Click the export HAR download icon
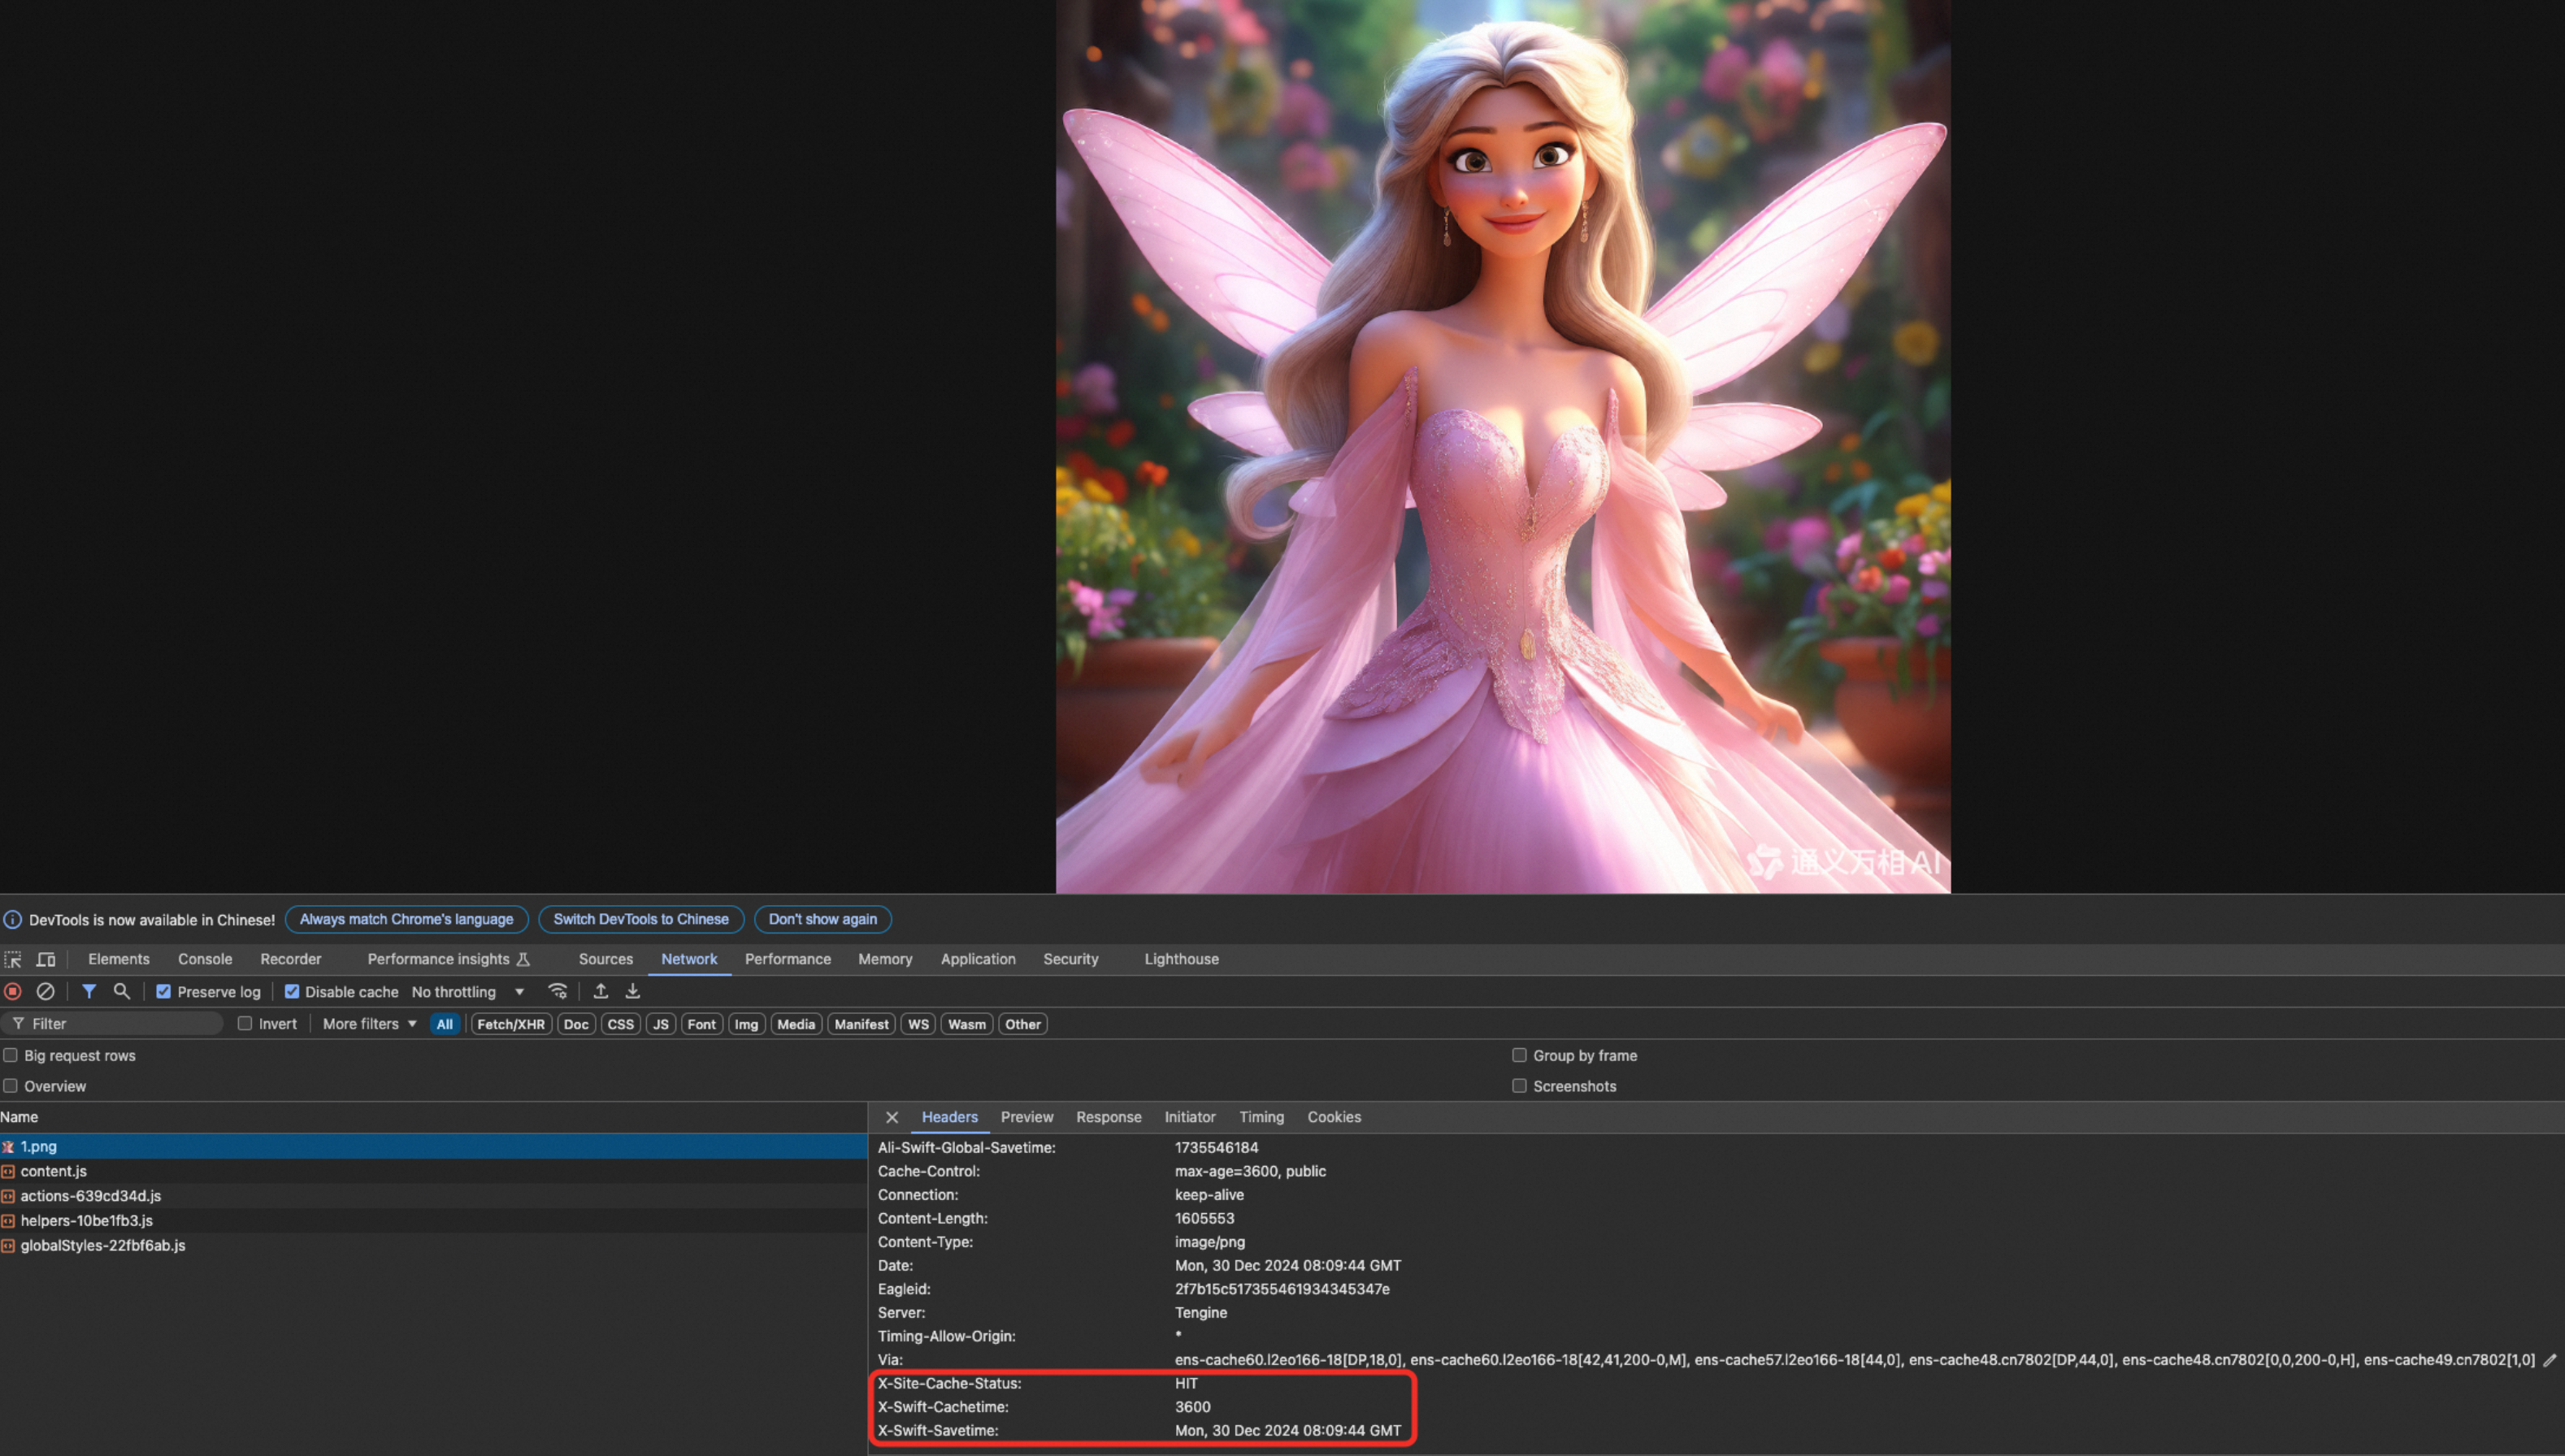Image resolution: width=2565 pixels, height=1456 pixels. (x=633, y=991)
